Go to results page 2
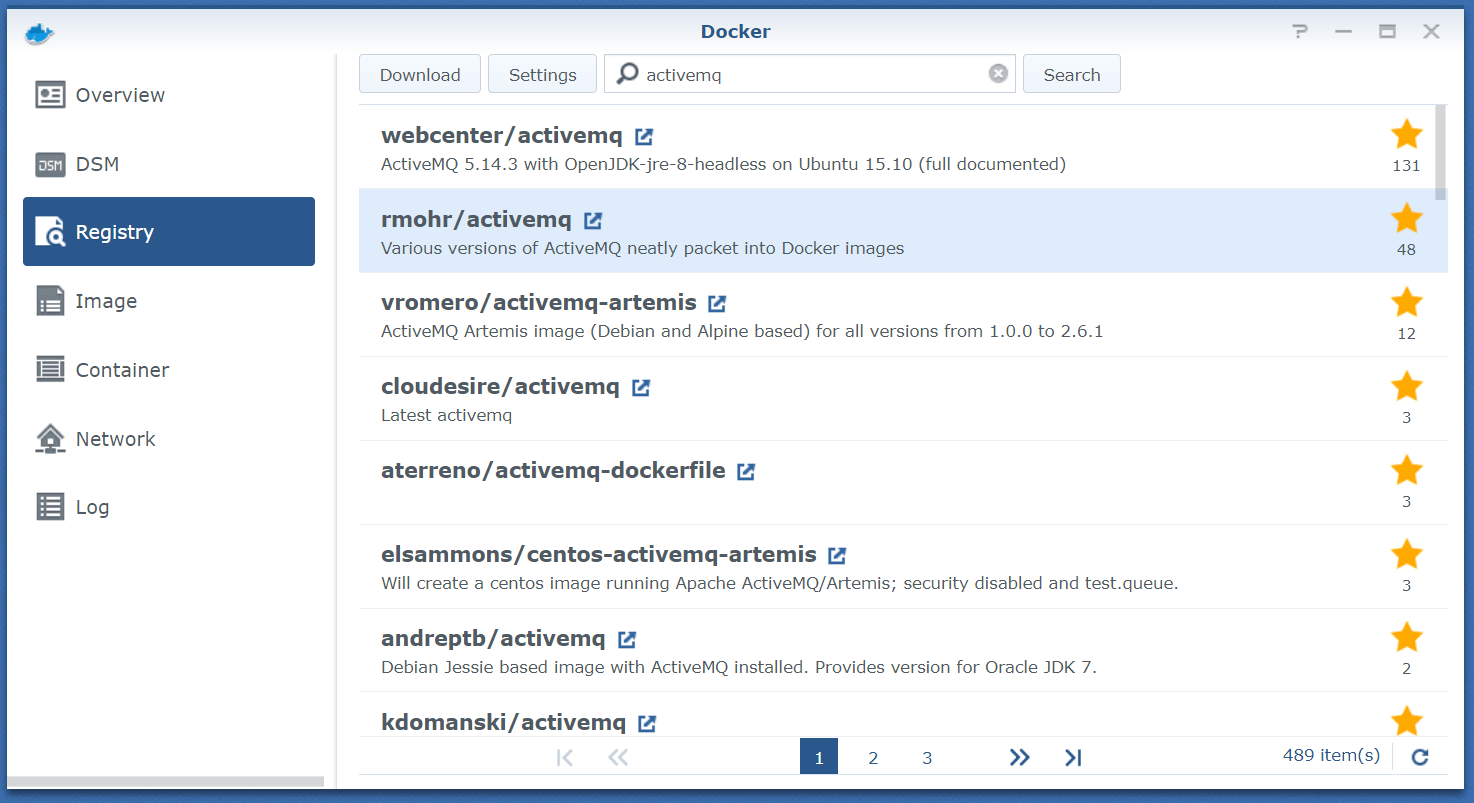 (x=872, y=757)
